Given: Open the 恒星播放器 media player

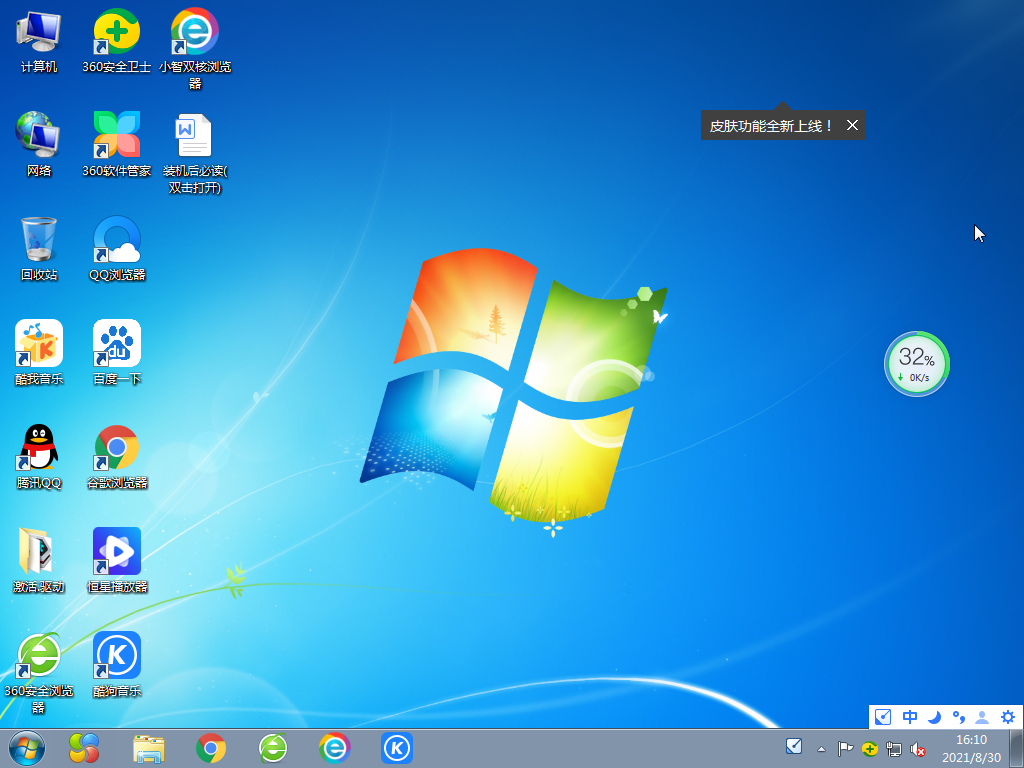Looking at the screenshot, I should tap(115, 551).
